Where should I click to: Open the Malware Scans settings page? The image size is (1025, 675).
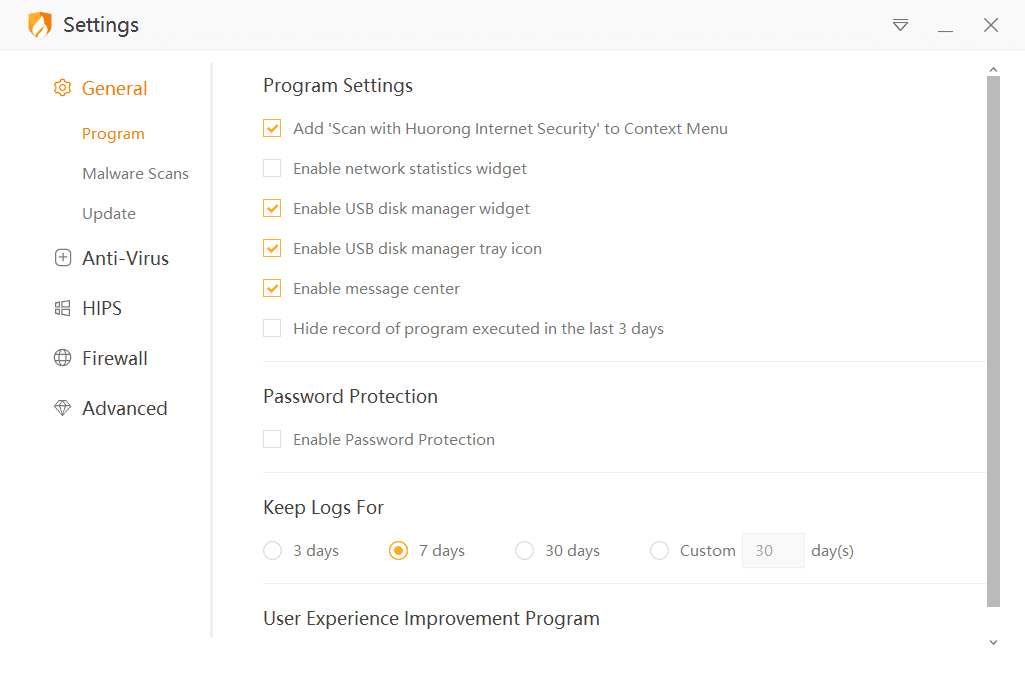click(x=135, y=173)
